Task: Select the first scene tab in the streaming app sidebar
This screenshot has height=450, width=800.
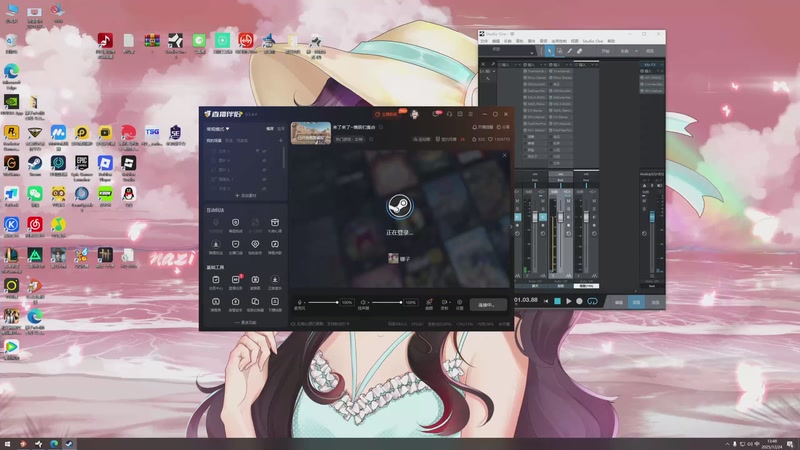Action: click(213, 140)
